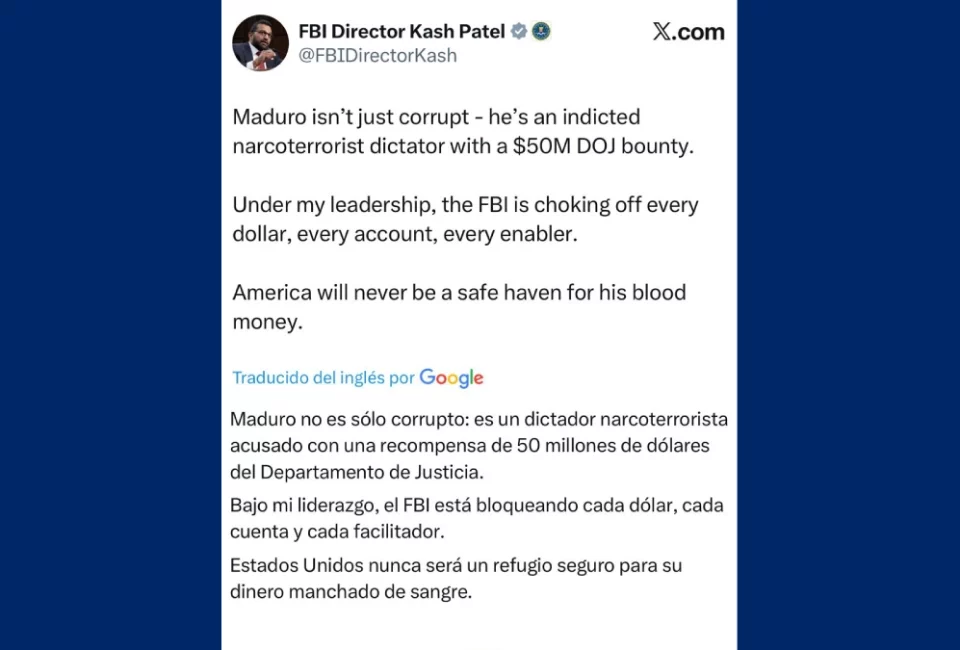Click the tweet author's profile avatar
Image resolution: width=960 pixels, height=650 pixels.
(260, 43)
